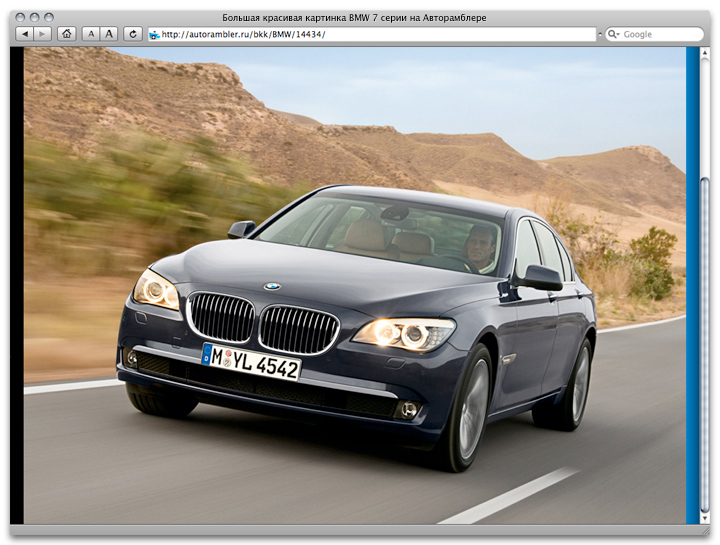Make text smaller with the small A button
This screenshot has height=545, width=720.
(x=91, y=34)
